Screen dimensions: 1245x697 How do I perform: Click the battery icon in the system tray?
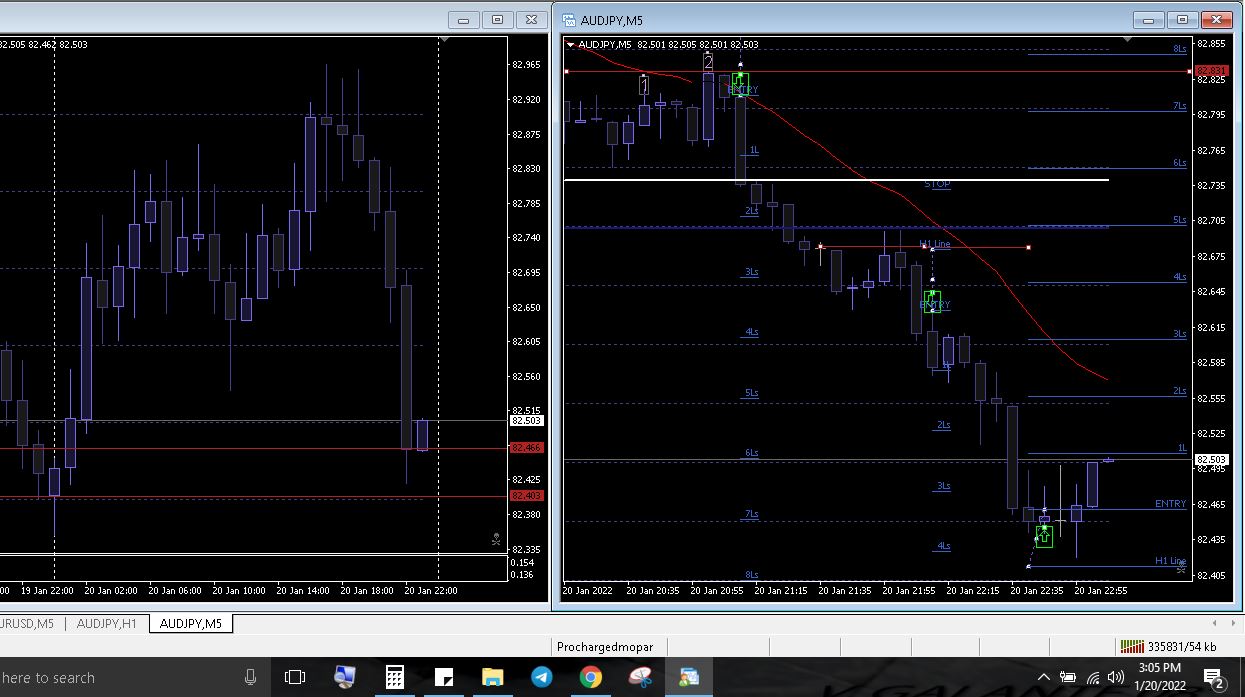(x=1068, y=677)
